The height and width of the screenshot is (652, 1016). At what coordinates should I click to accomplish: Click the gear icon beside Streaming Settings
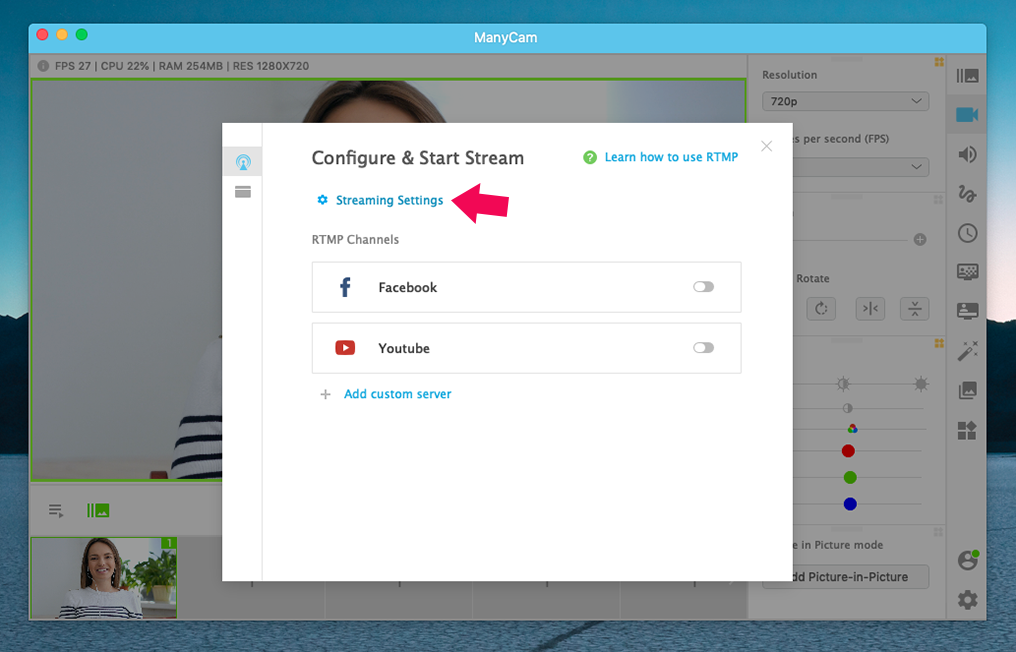tap(322, 200)
